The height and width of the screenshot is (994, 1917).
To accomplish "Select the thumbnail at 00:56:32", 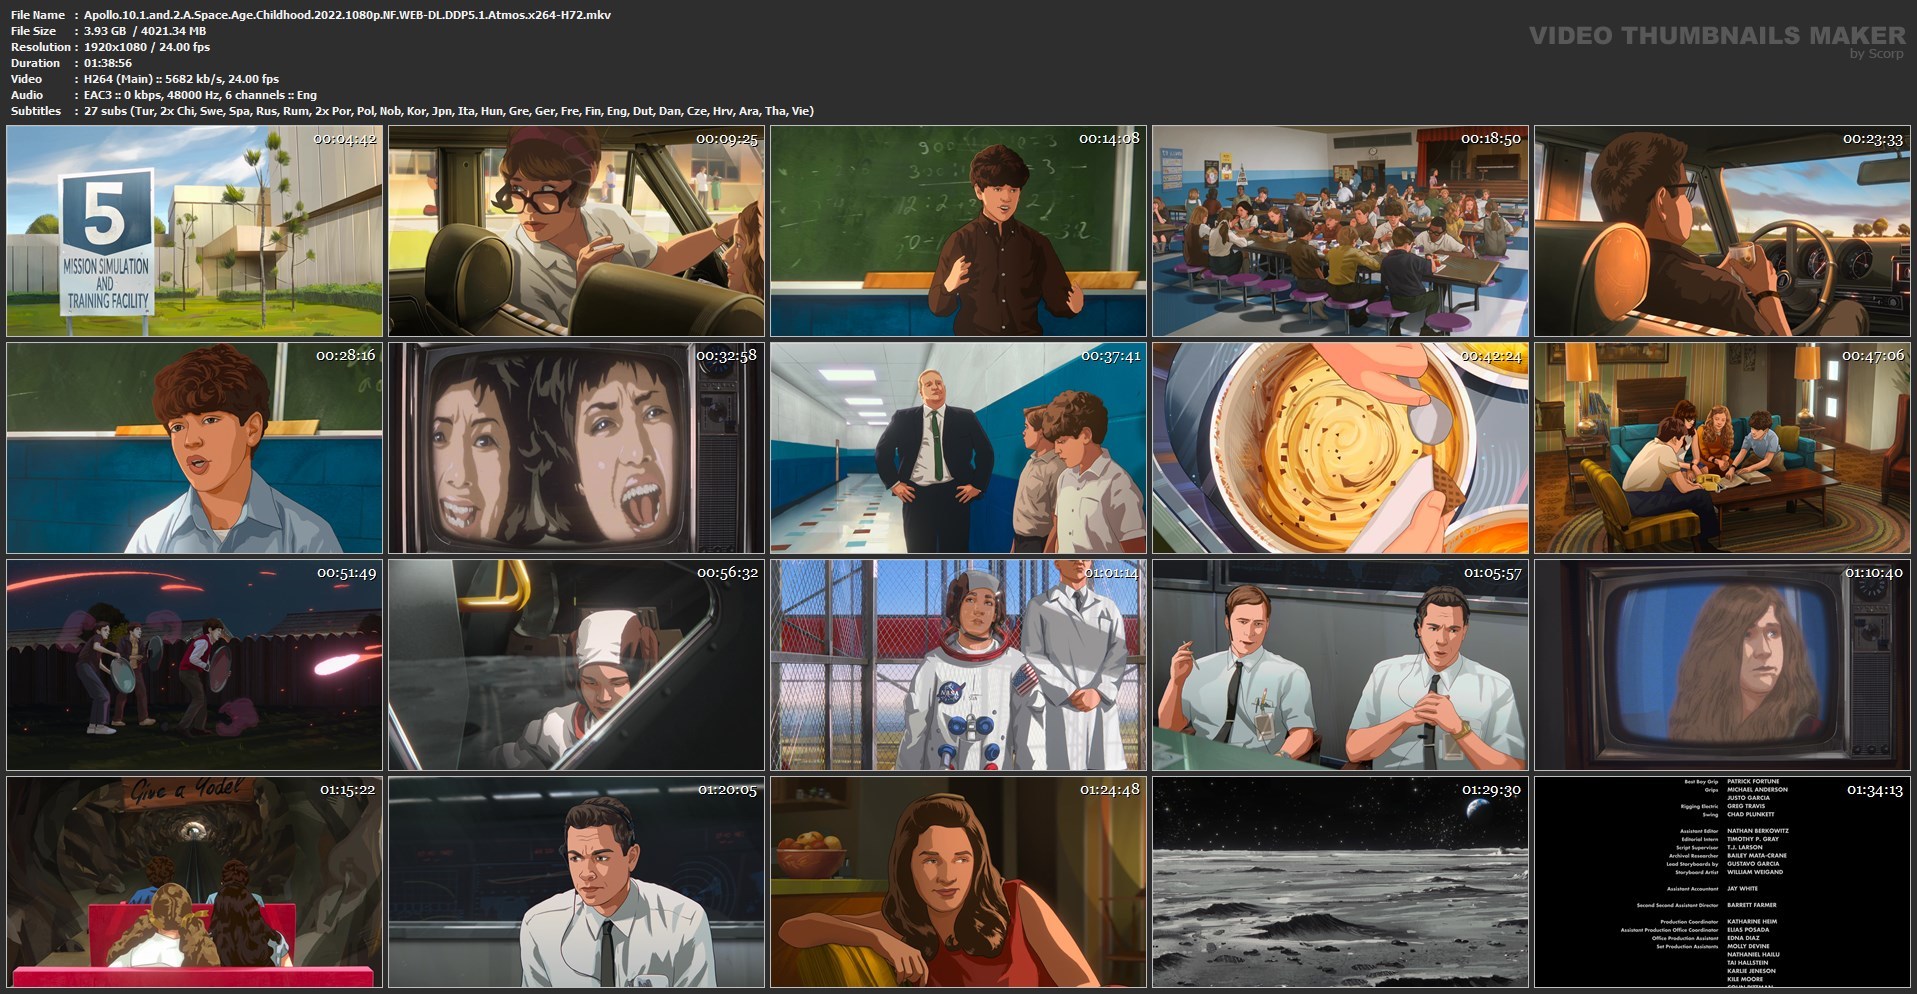I will [576, 665].
